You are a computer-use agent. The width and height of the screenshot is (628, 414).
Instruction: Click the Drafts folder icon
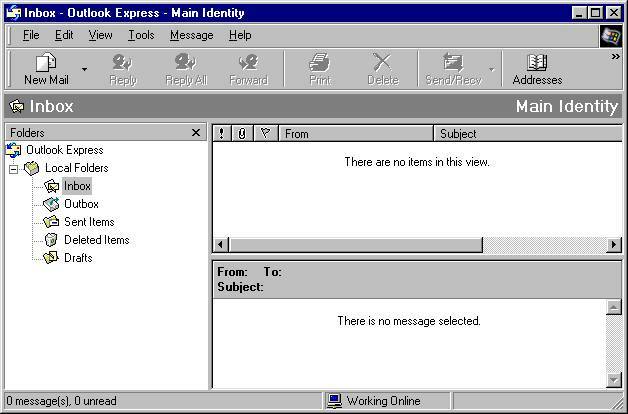tap(51, 257)
